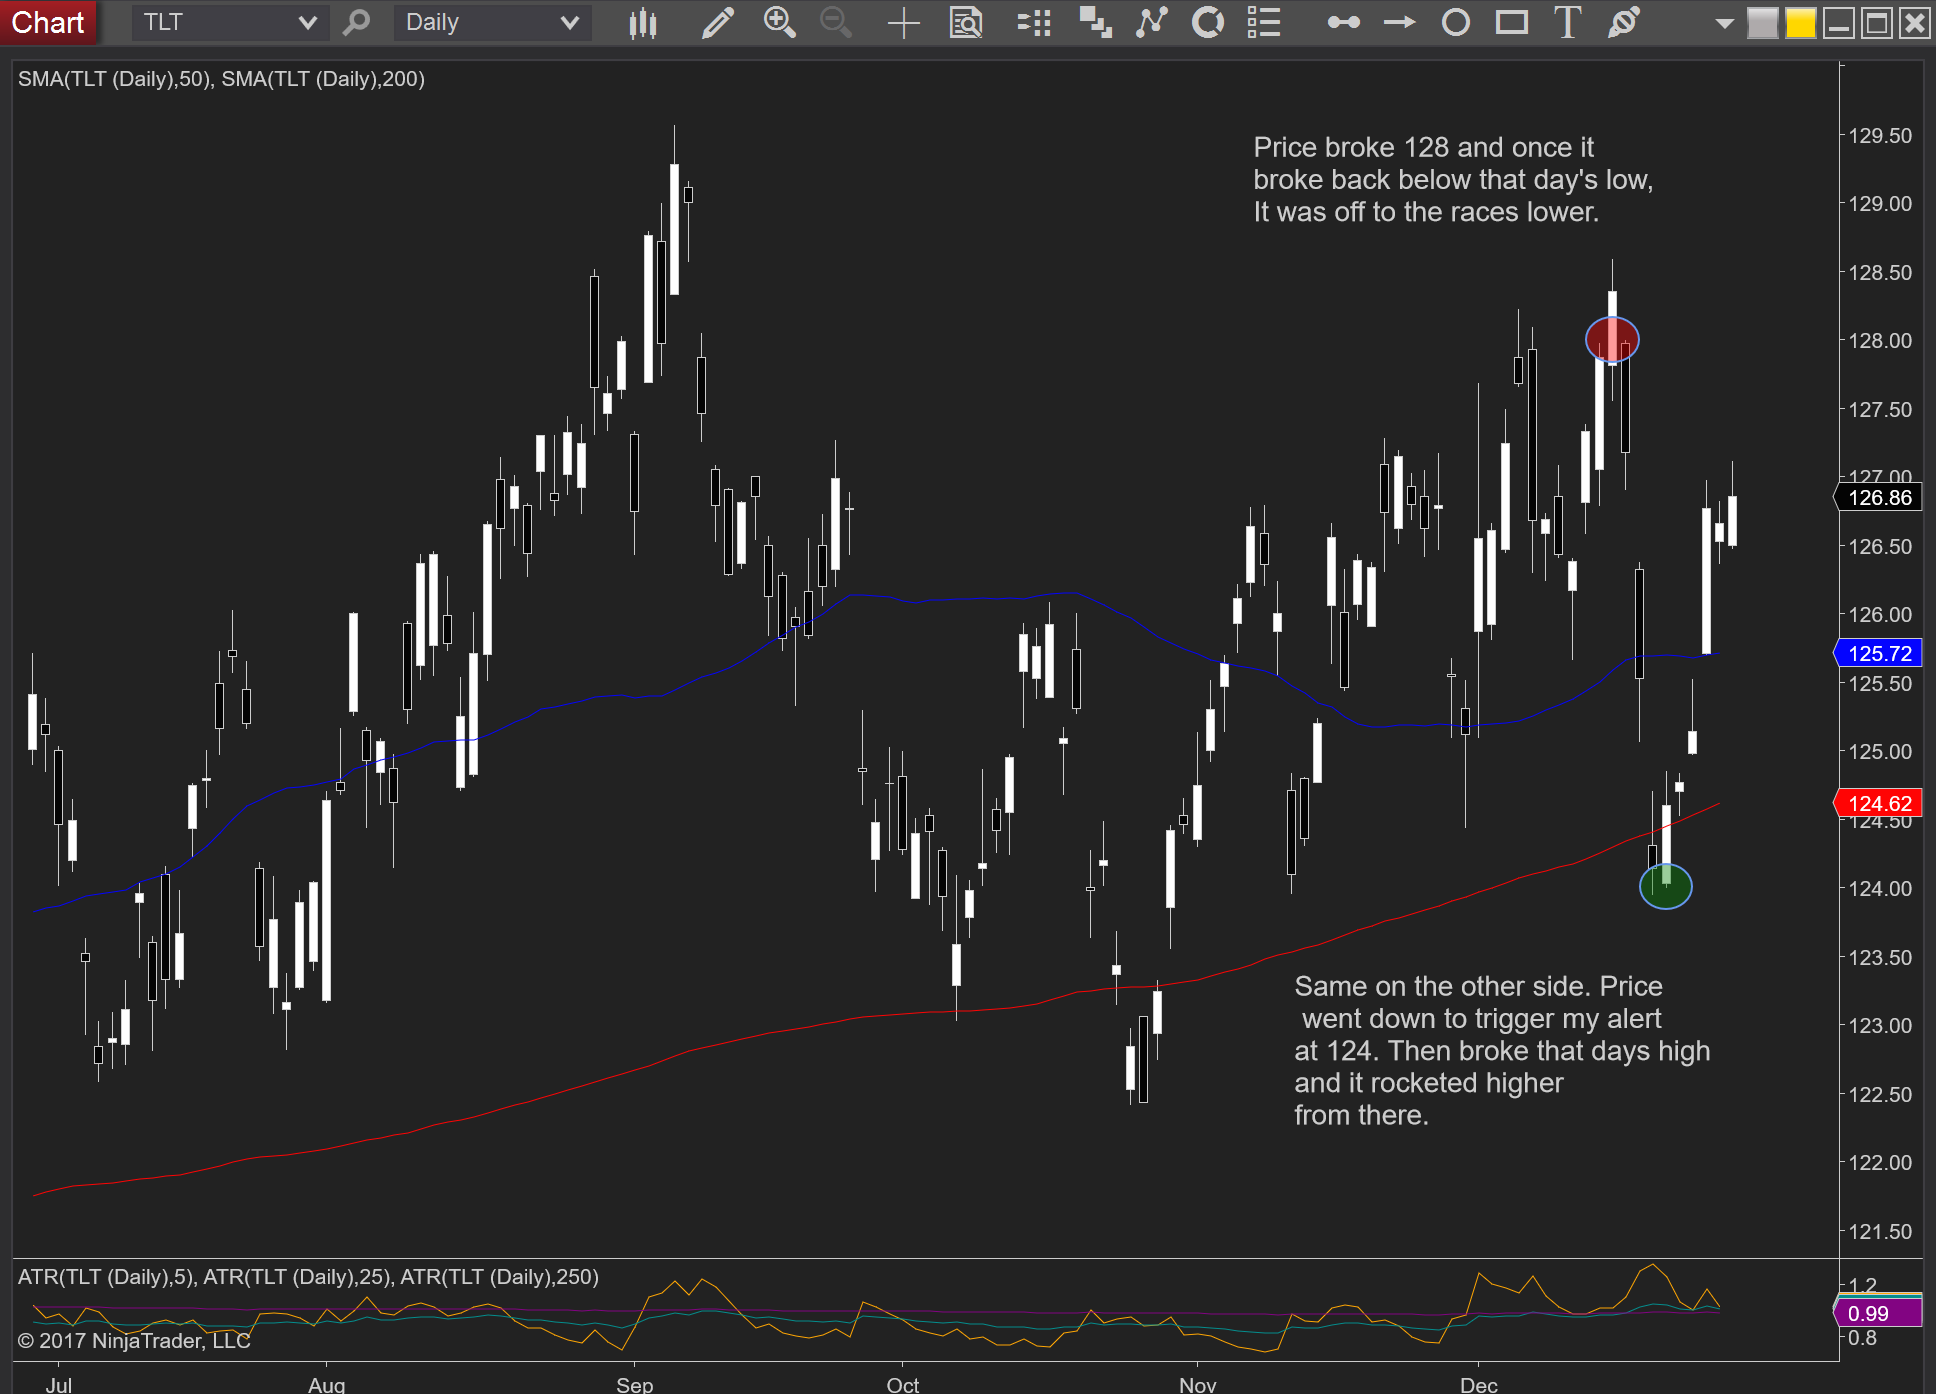Select the red ellipse near 128
The image size is (1936, 1394).
pyautogui.click(x=1612, y=340)
